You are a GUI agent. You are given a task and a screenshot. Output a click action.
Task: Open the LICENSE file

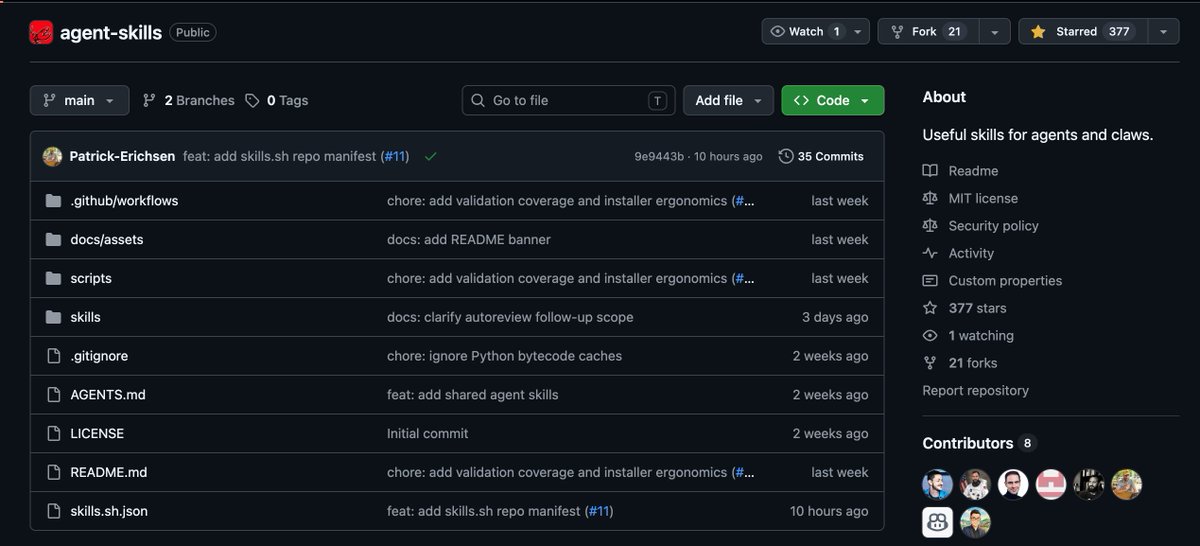click(x=97, y=434)
